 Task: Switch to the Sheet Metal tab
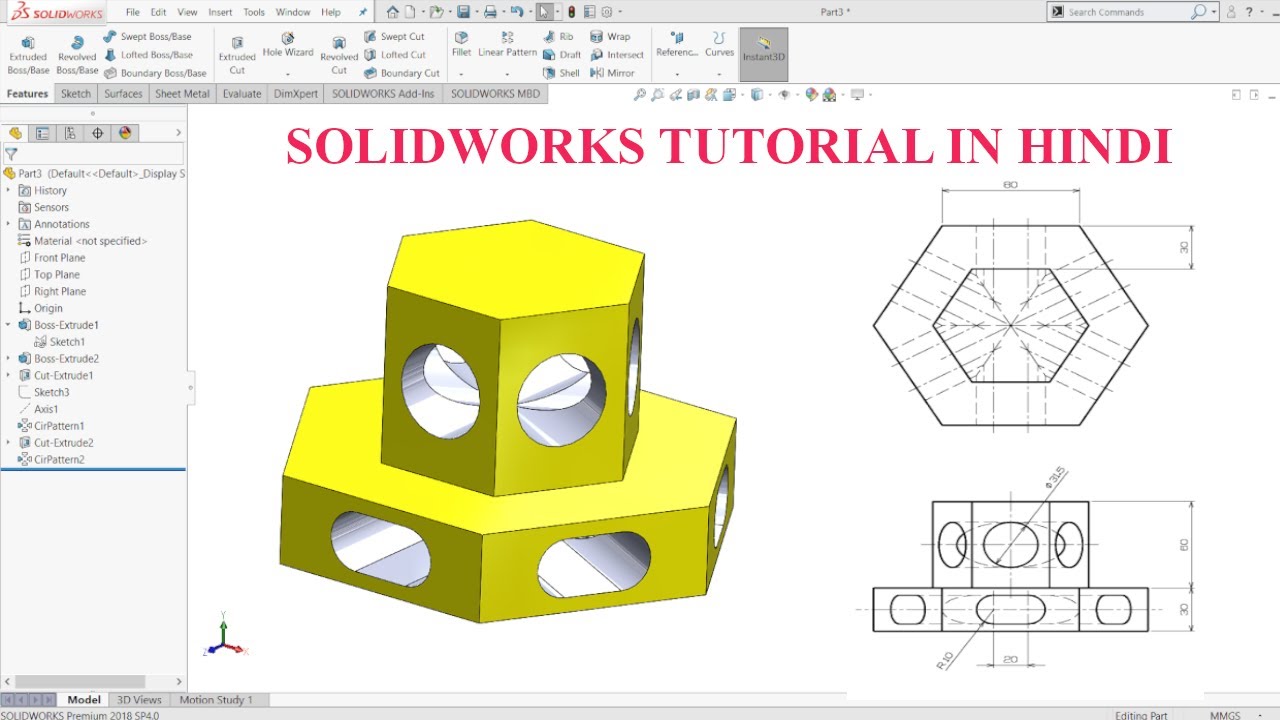point(182,94)
